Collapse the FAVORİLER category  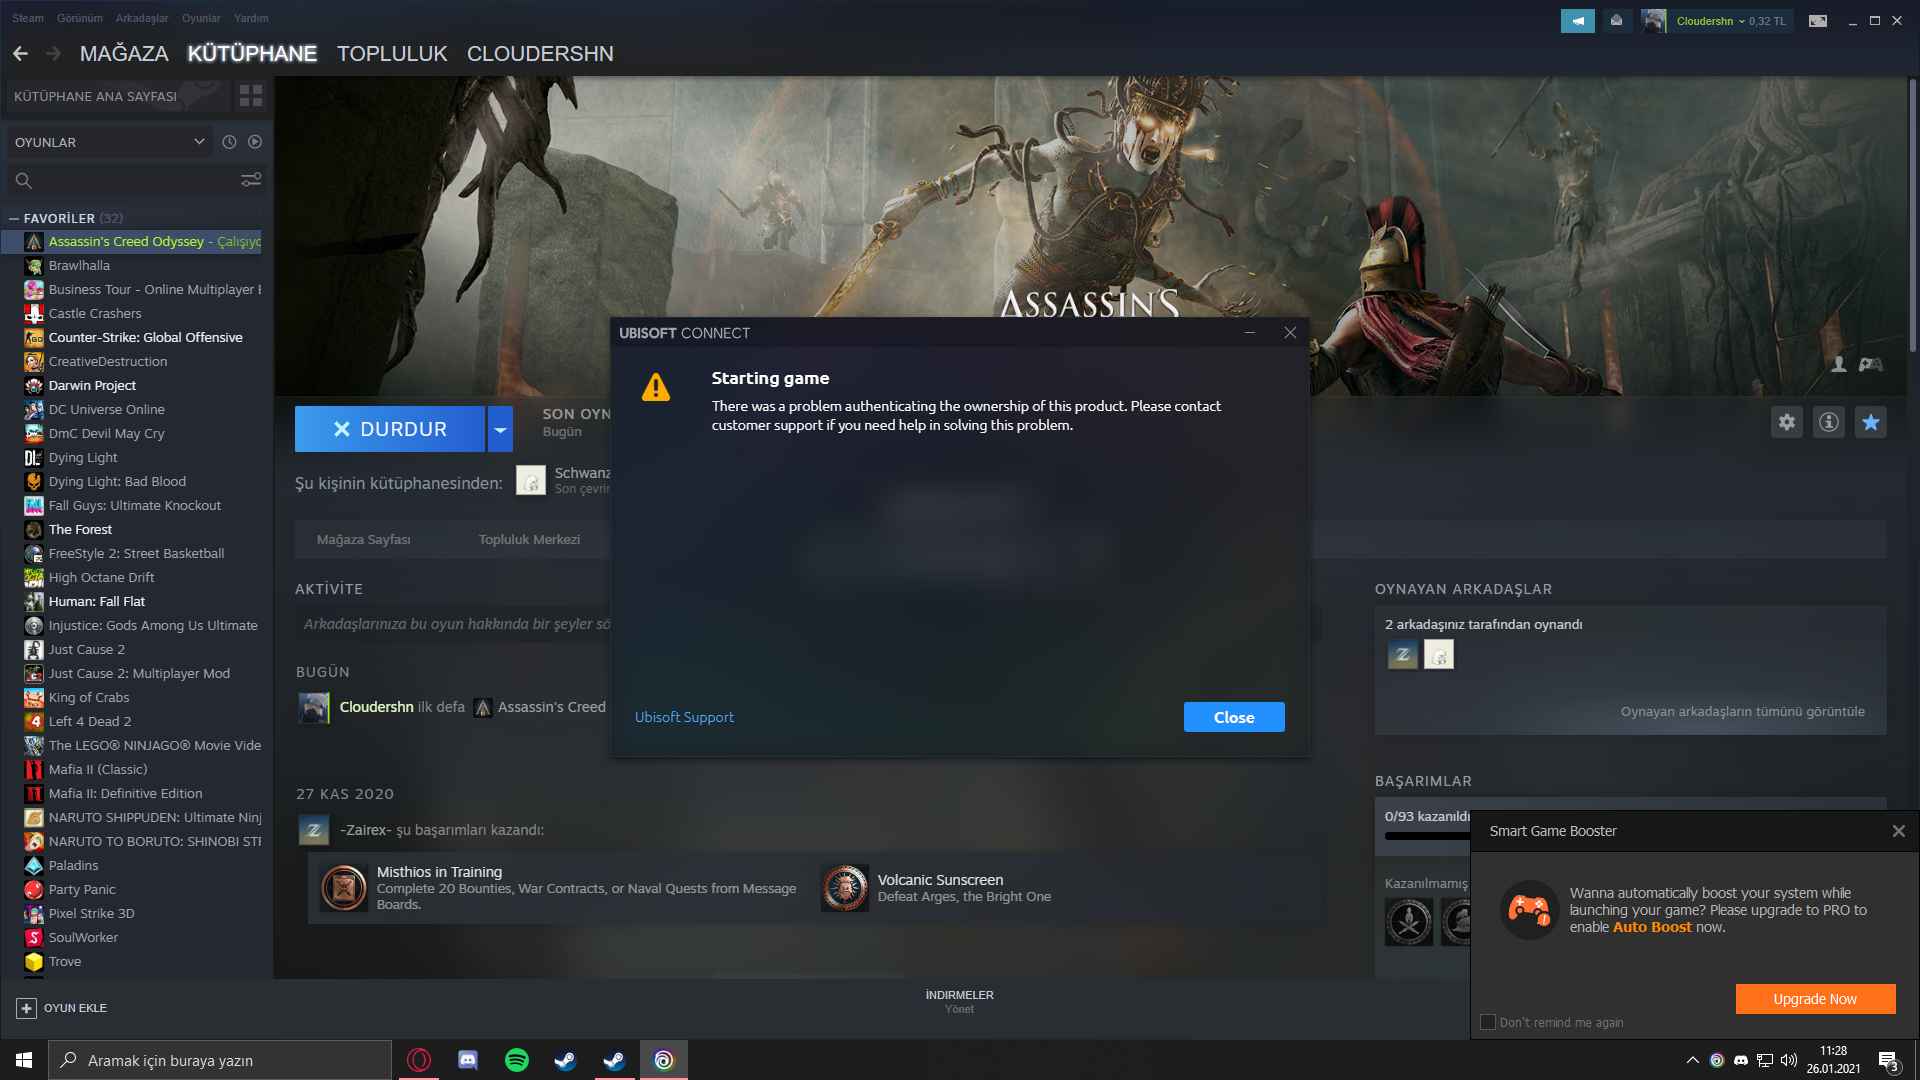pos(14,218)
